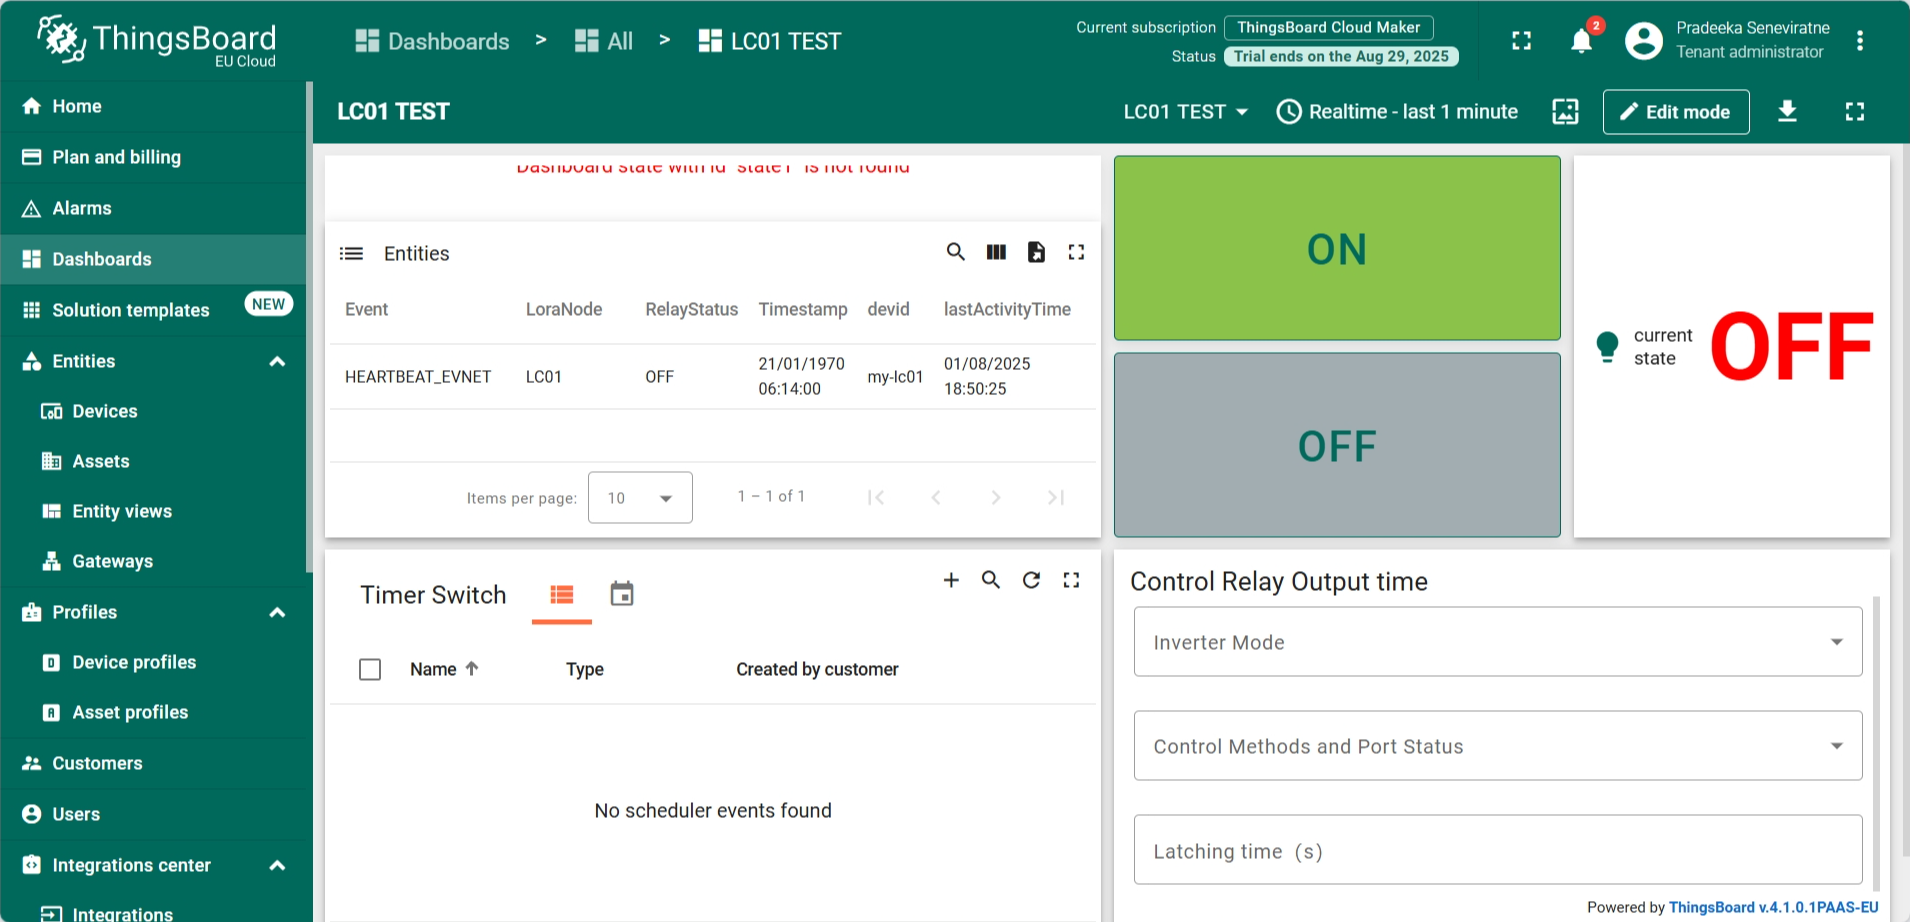Sort the Timer Switch list by Name

tap(444, 669)
